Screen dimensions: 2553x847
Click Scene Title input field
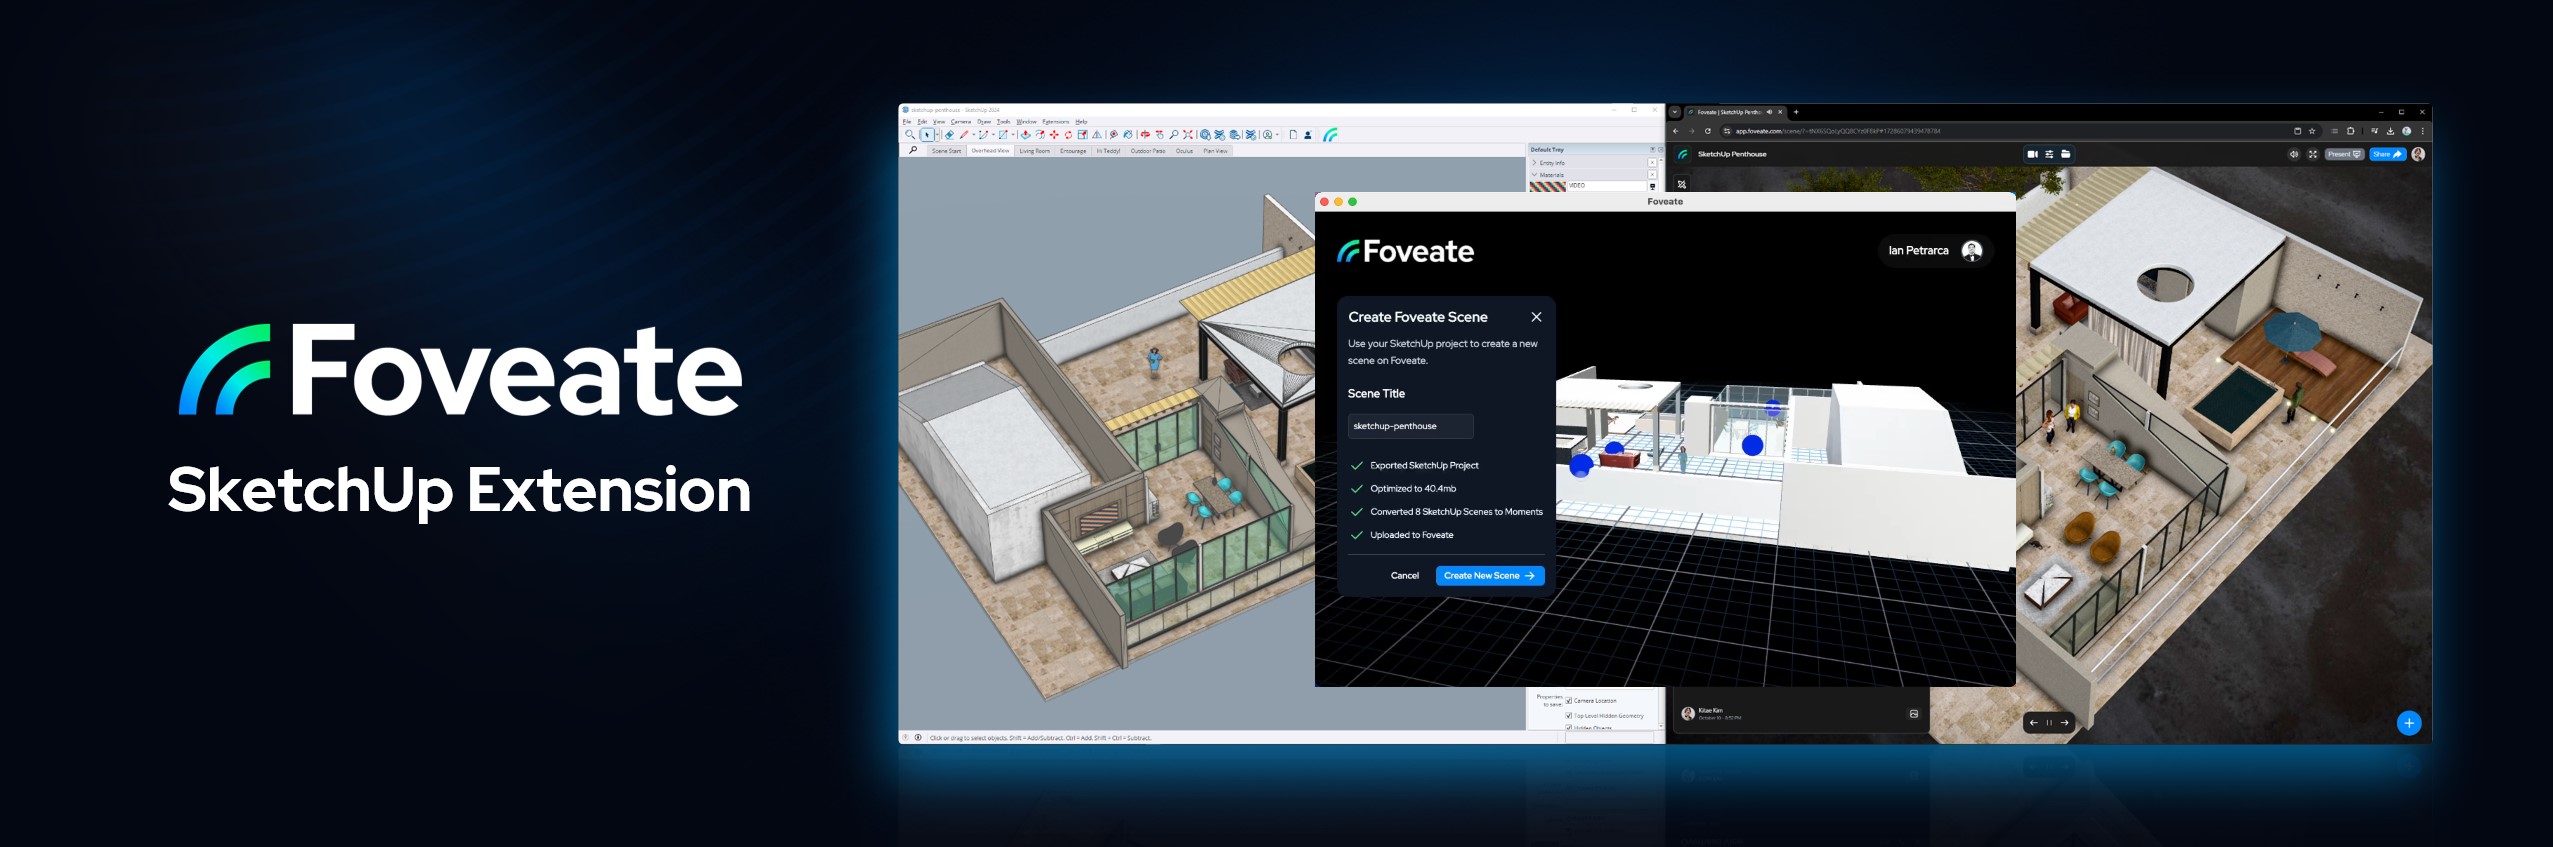(x=1410, y=426)
